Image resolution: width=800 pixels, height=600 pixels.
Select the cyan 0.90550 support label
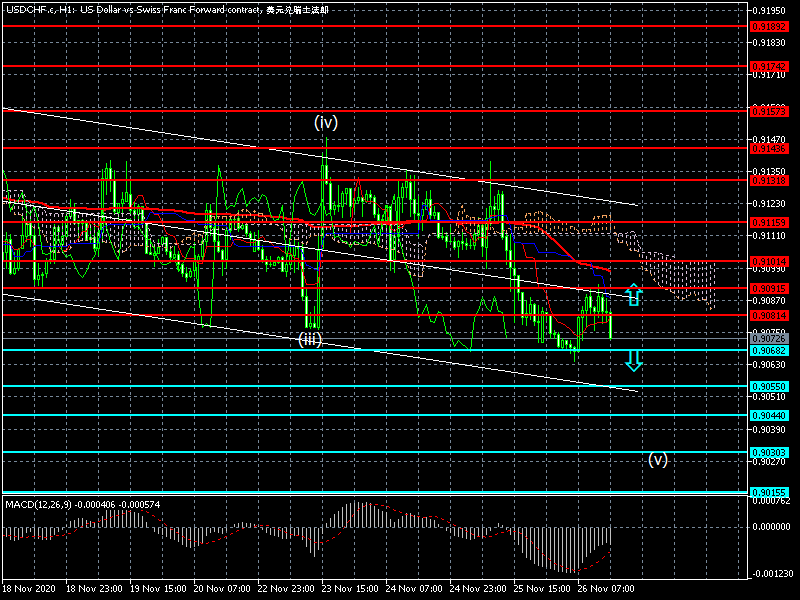[x=769, y=386]
